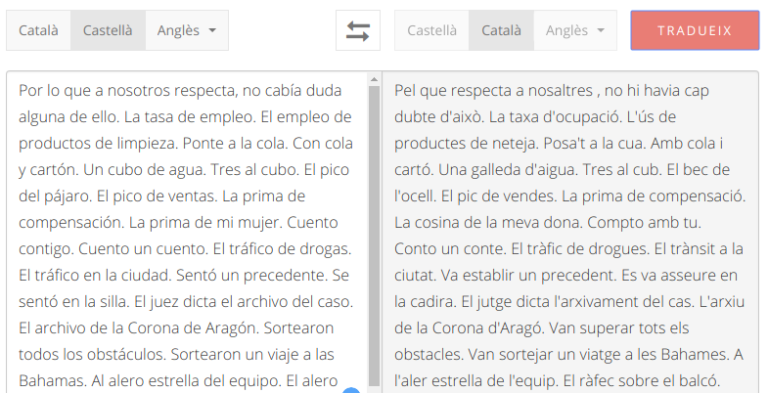Click translated phrase "Posa't a la cua."
This screenshot has width=768, height=393.
click(594, 143)
